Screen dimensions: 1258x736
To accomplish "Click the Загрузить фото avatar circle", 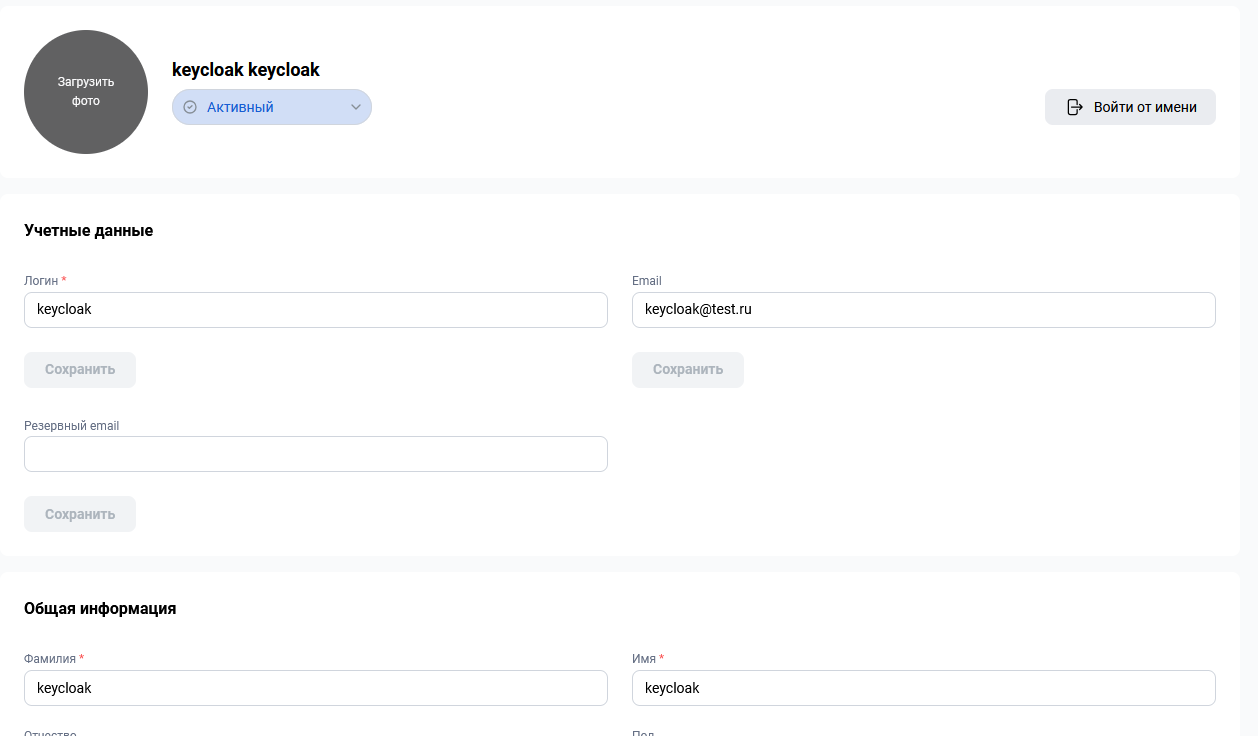I will point(86,92).
